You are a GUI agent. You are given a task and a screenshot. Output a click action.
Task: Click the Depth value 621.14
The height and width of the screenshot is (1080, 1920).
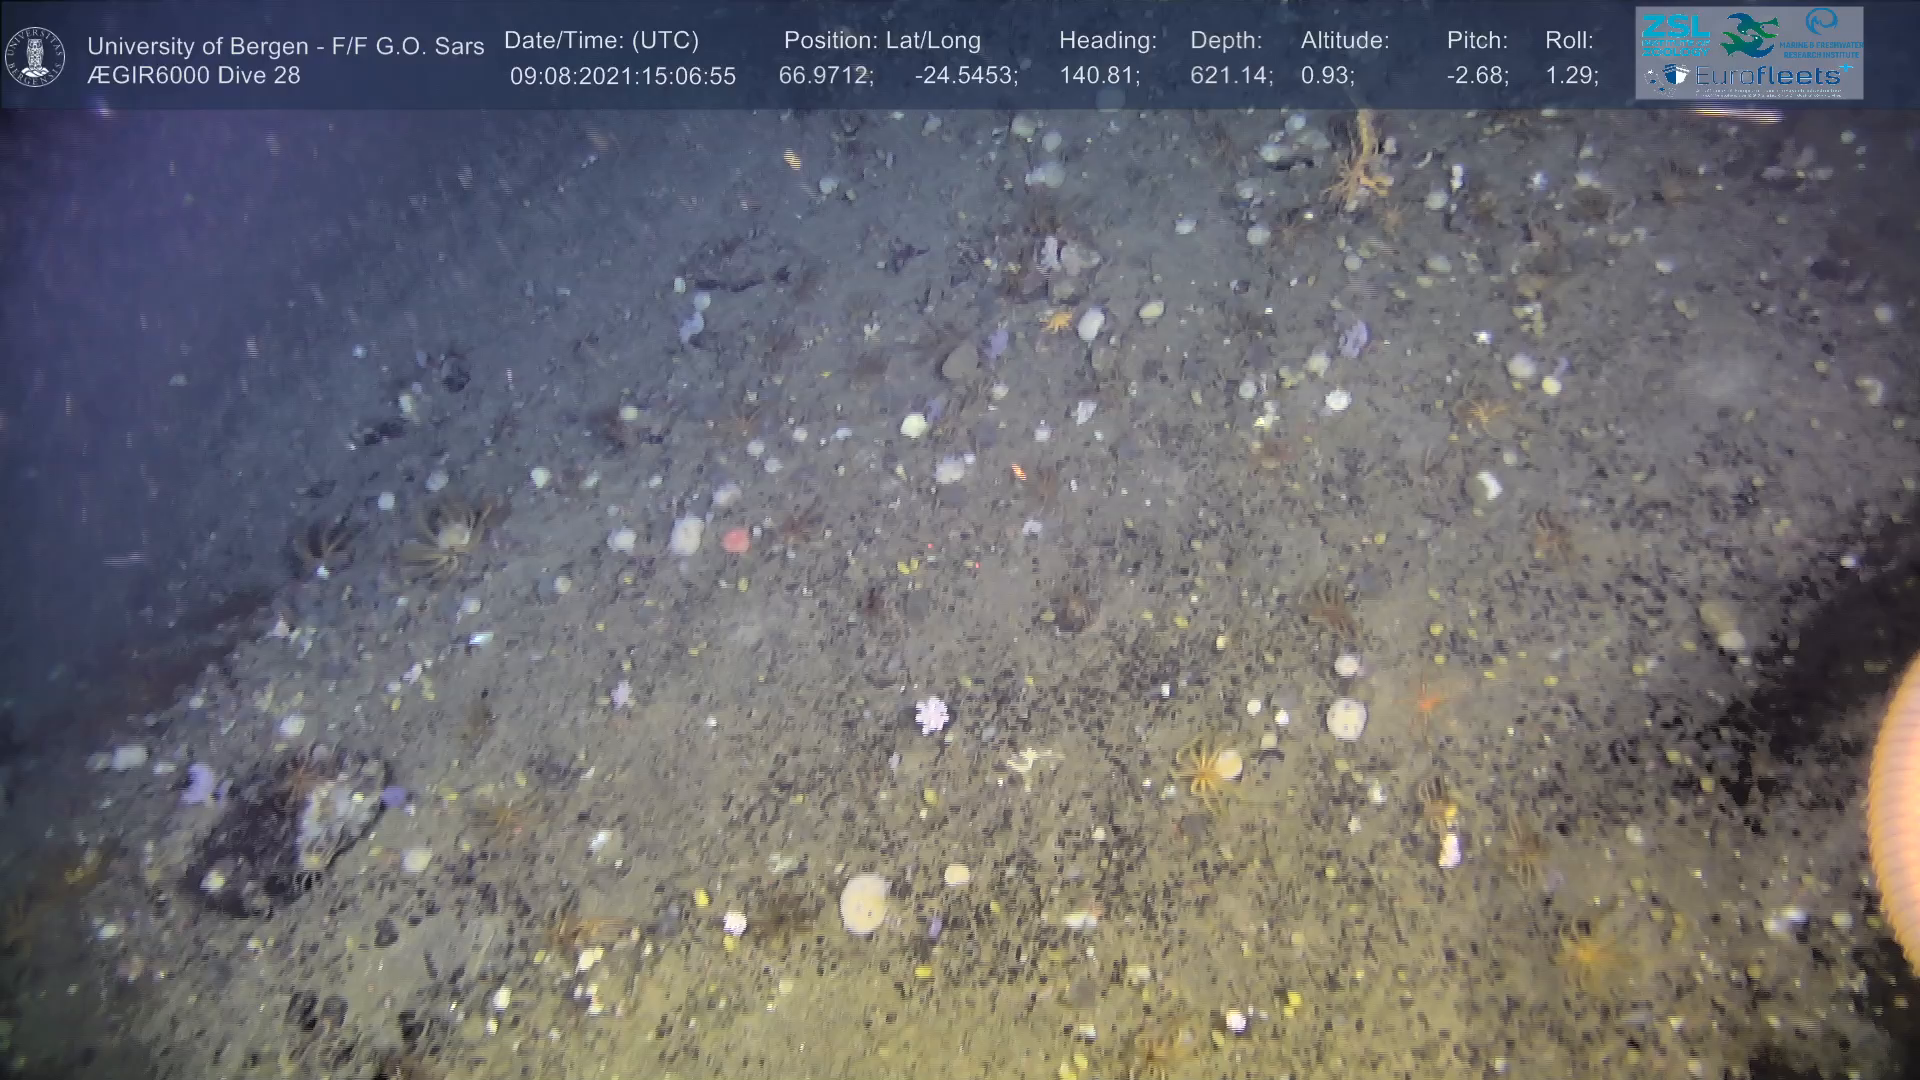(x=1231, y=76)
